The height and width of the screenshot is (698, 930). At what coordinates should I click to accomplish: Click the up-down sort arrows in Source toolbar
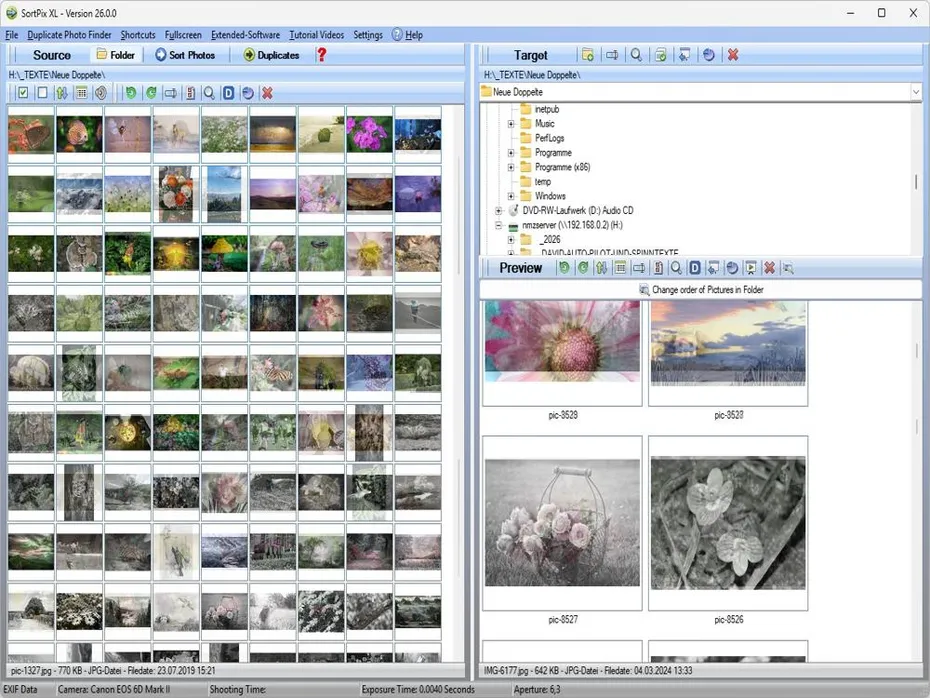click(63, 92)
